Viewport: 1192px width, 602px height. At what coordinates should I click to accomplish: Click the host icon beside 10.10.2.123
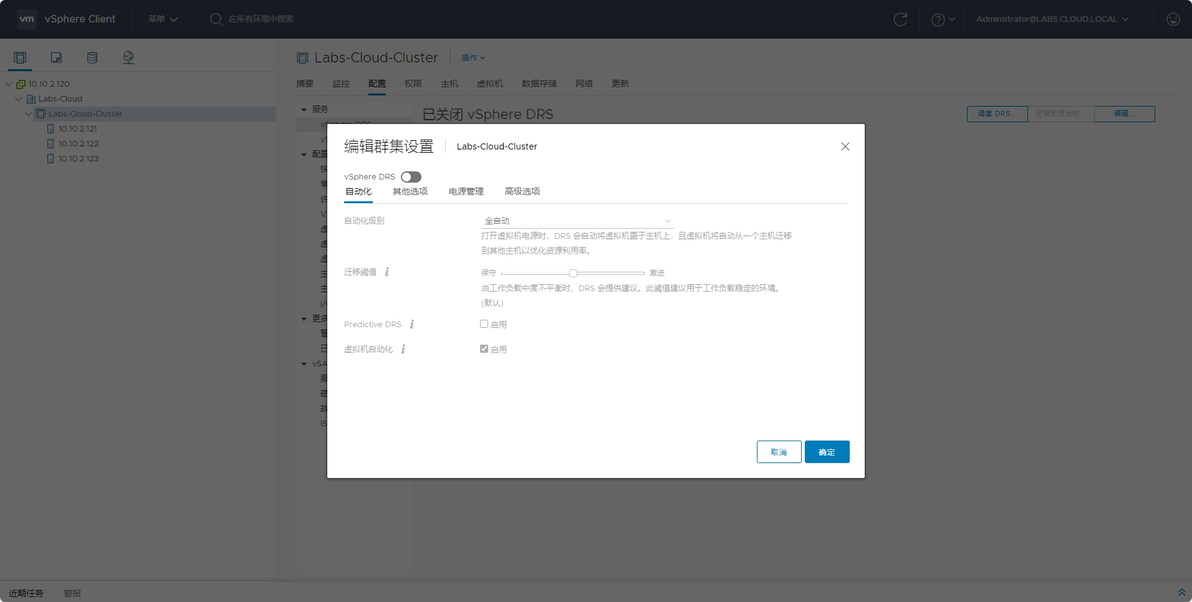coord(51,158)
